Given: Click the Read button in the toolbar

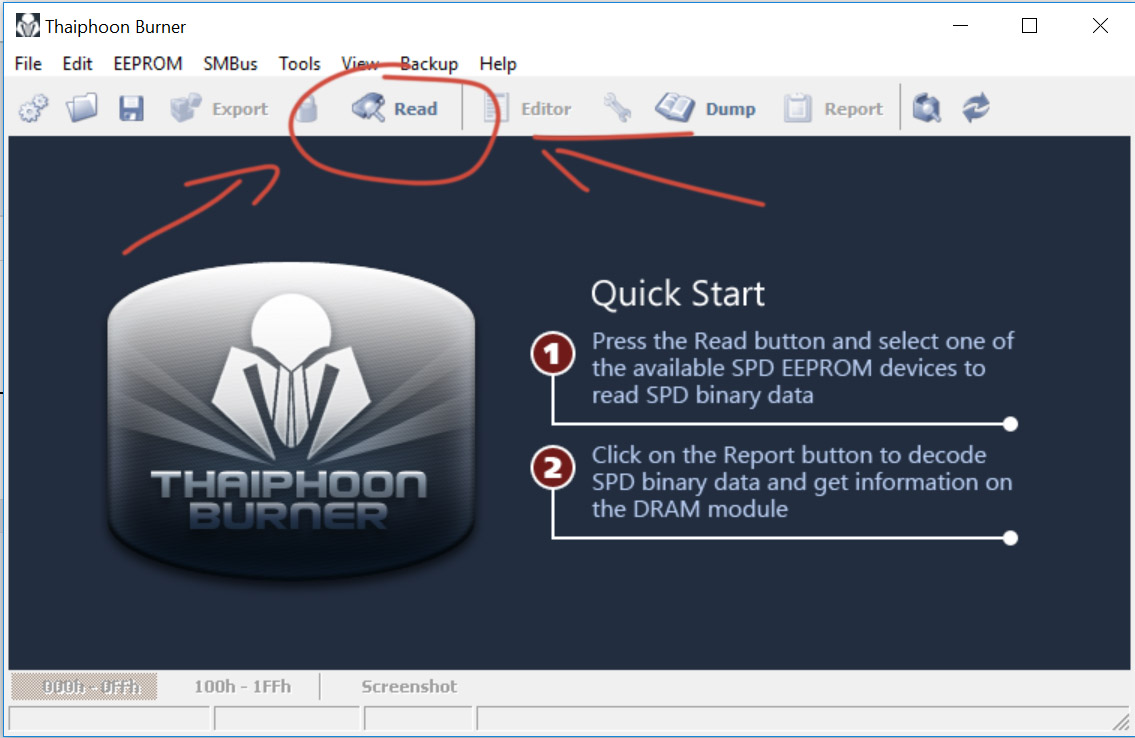Looking at the screenshot, I should click(395, 109).
